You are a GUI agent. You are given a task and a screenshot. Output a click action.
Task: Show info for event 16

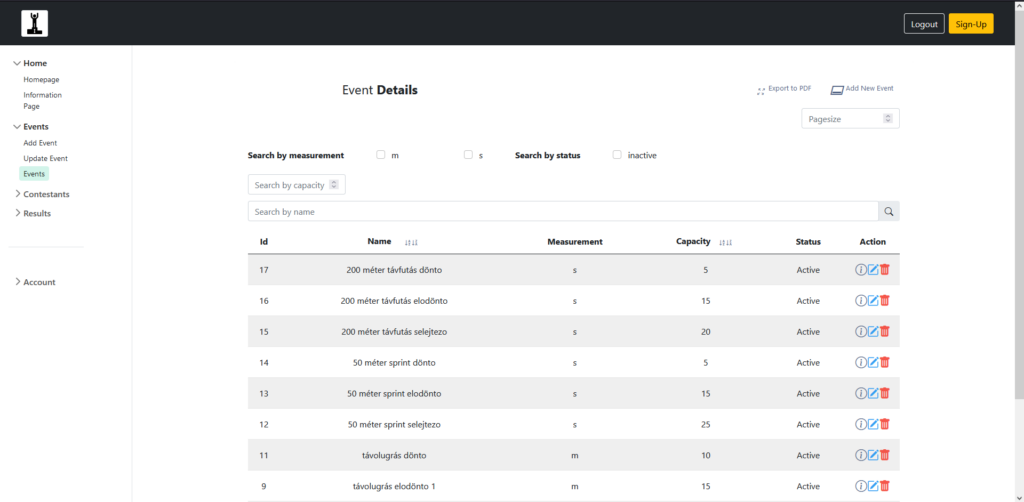tap(861, 300)
